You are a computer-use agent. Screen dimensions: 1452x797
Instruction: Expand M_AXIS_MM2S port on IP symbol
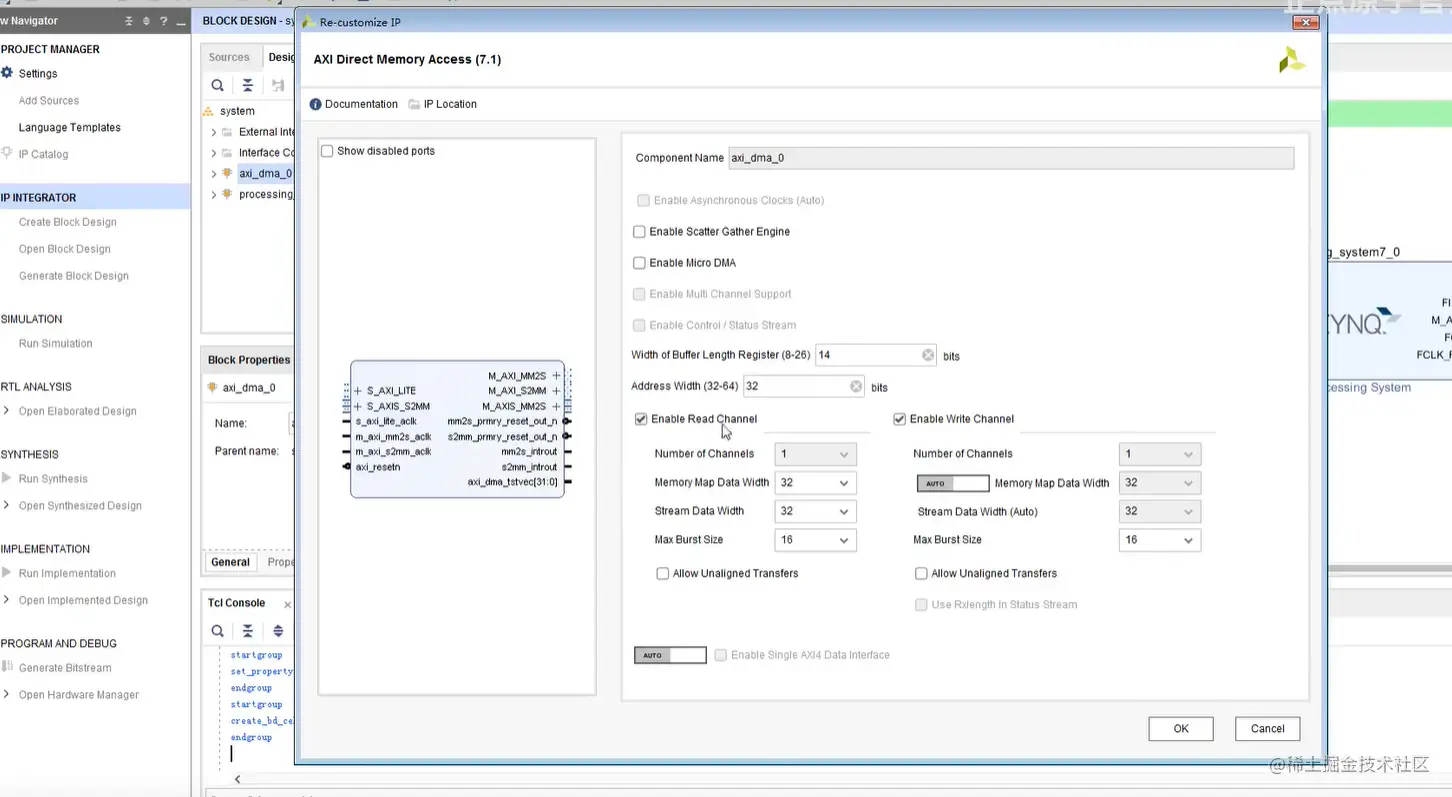(556, 406)
